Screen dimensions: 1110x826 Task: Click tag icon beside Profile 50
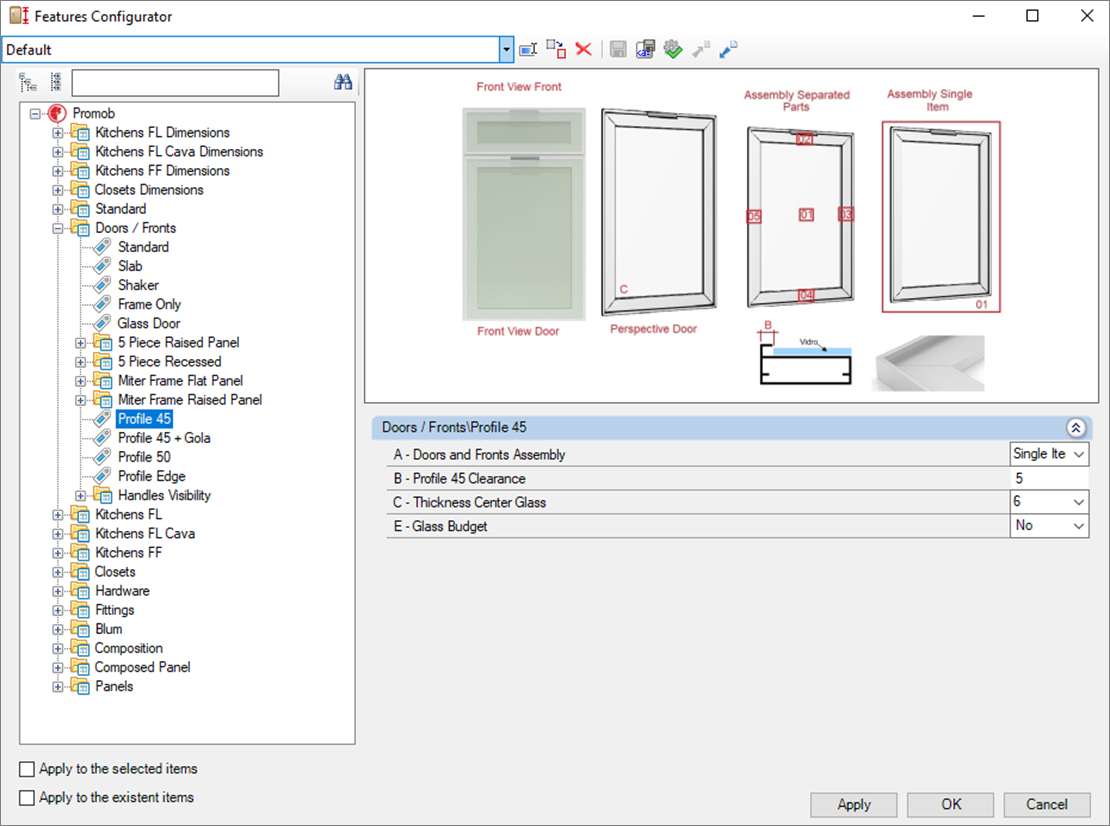pyautogui.click(x=103, y=457)
